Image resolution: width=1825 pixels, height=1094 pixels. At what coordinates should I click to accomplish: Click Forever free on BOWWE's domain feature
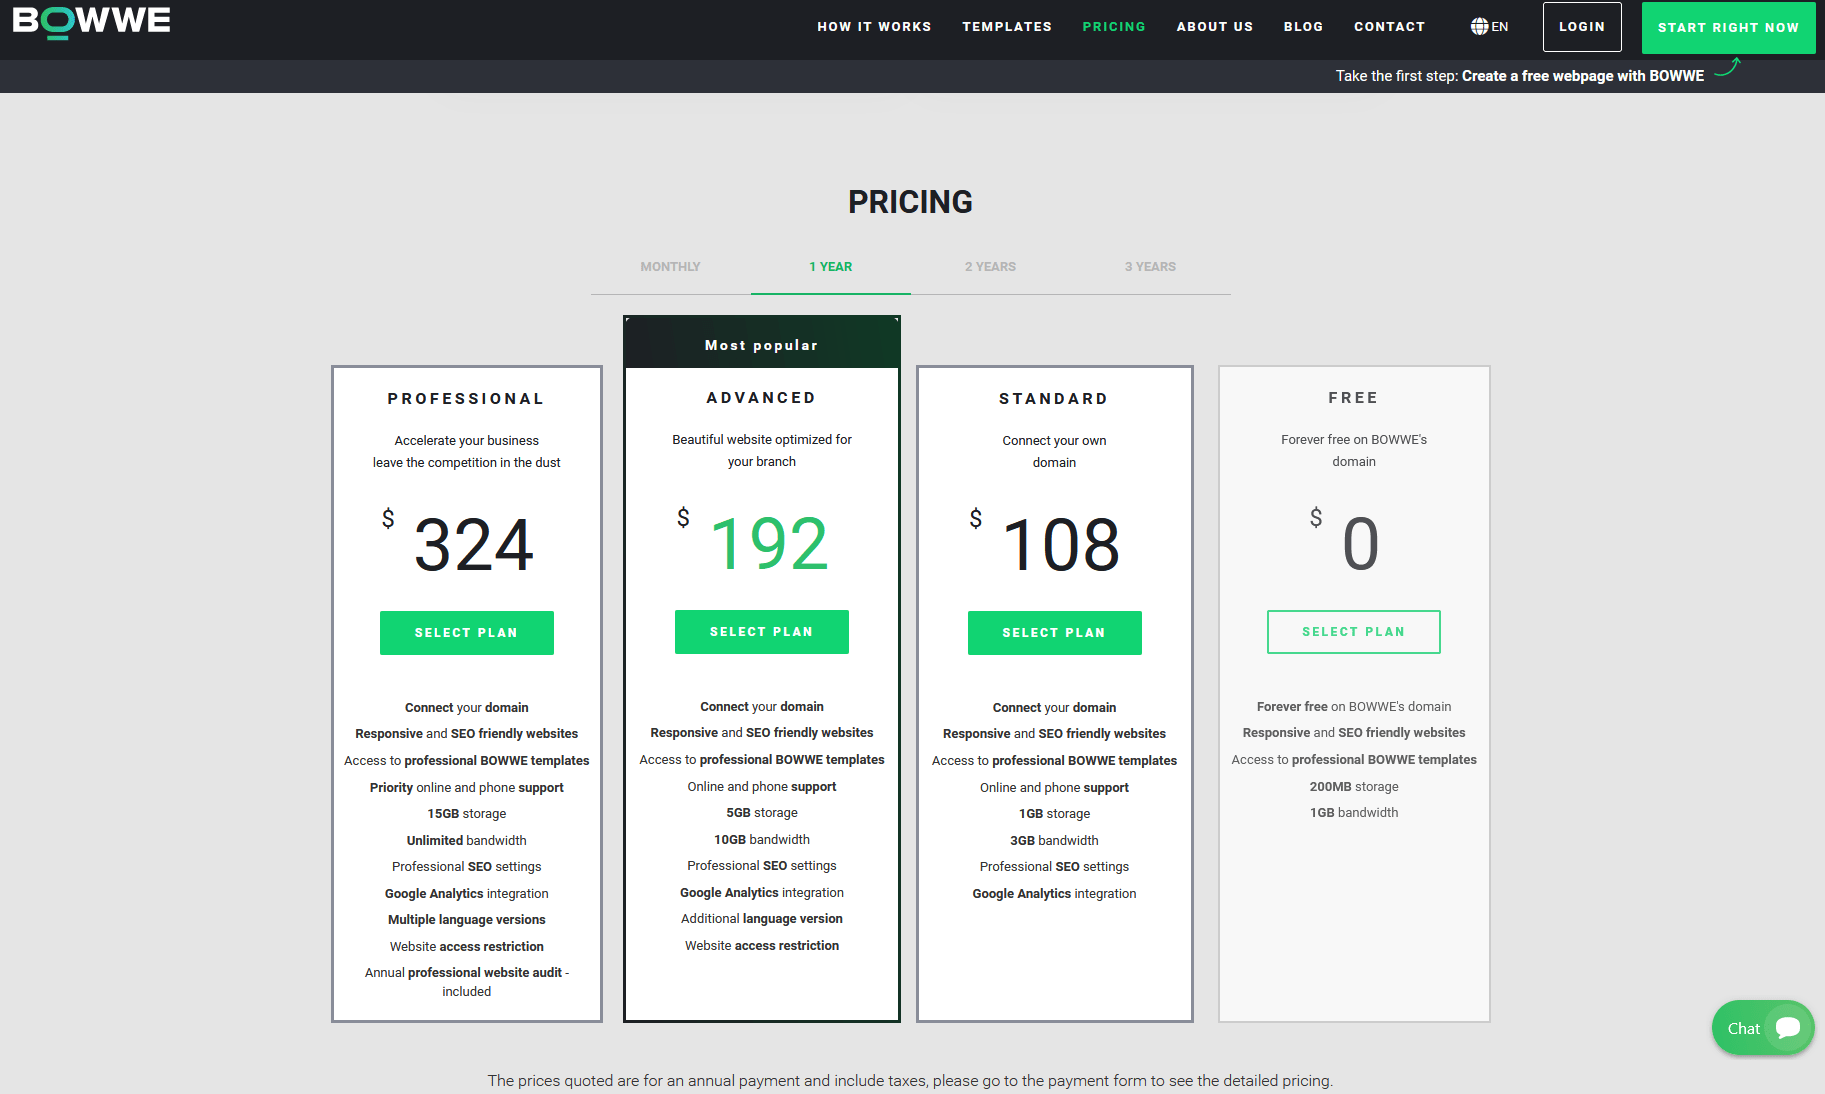click(1354, 707)
